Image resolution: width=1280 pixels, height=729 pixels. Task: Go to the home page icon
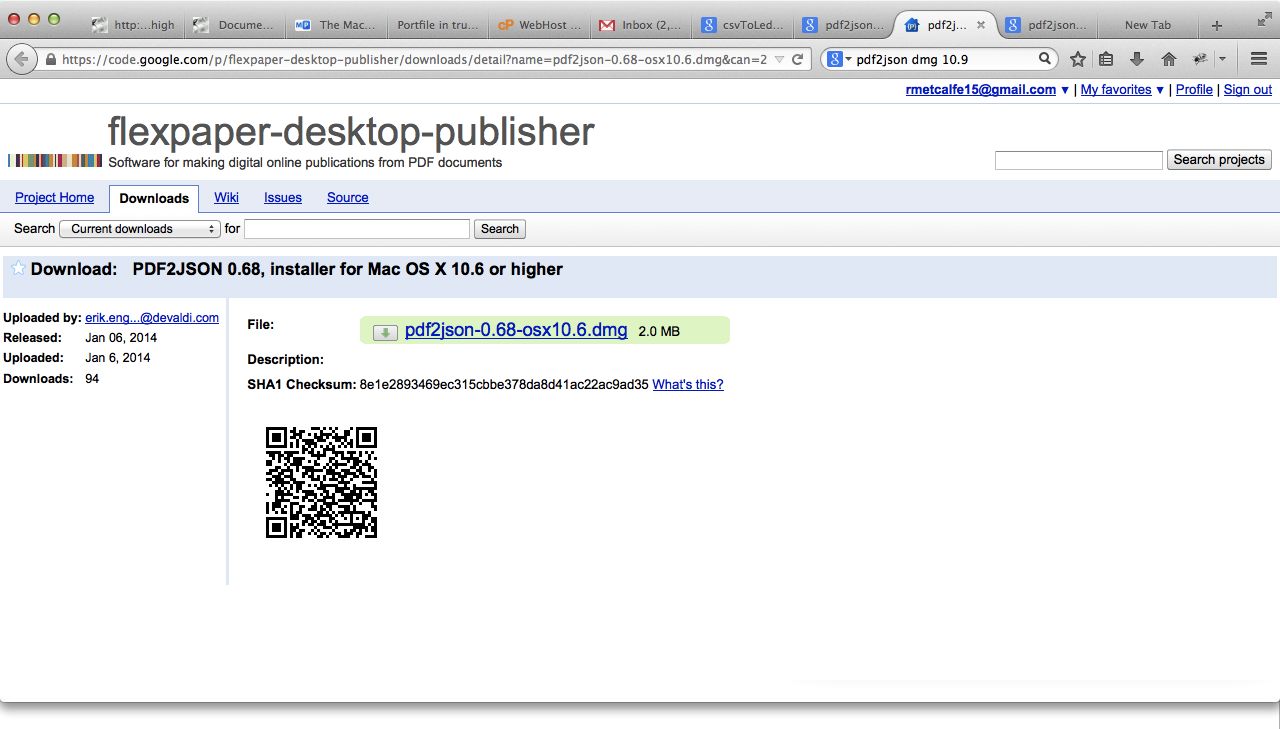click(x=1168, y=59)
